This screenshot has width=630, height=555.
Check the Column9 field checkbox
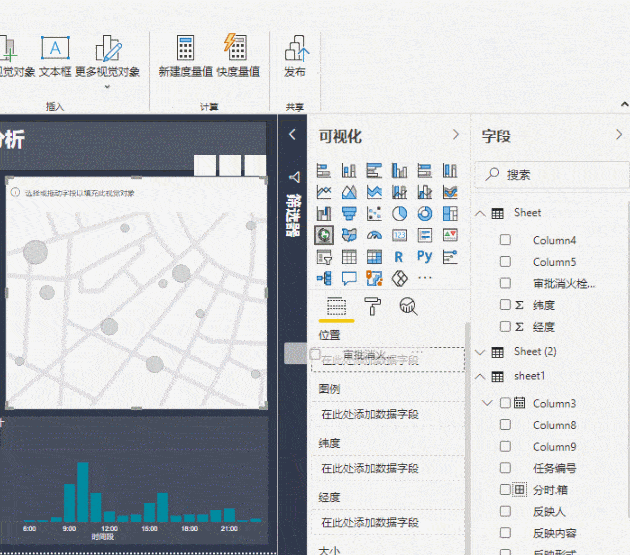tap(505, 446)
